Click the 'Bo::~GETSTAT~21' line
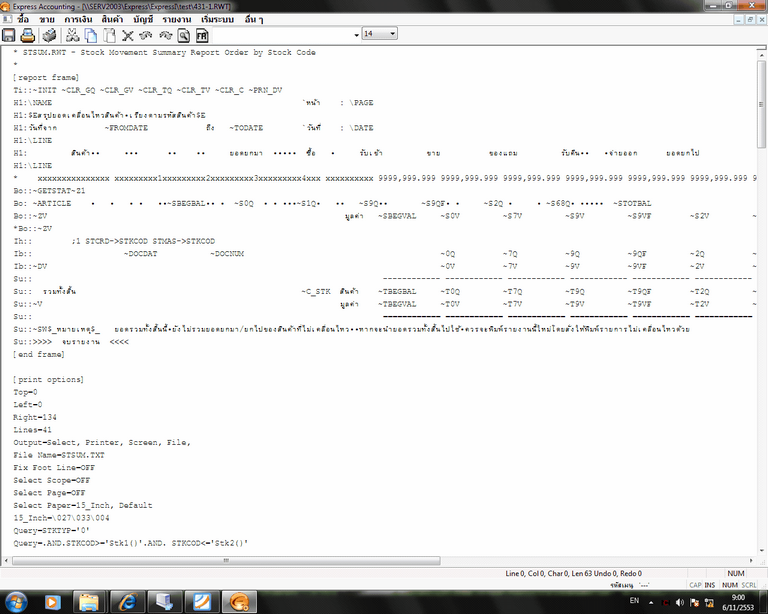Screen dimensions: 768x614 click(49, 190)
